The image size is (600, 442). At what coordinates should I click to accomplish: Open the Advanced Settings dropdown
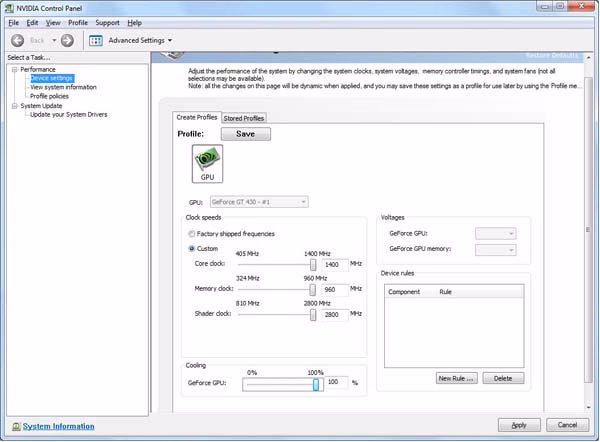[170, 40]
